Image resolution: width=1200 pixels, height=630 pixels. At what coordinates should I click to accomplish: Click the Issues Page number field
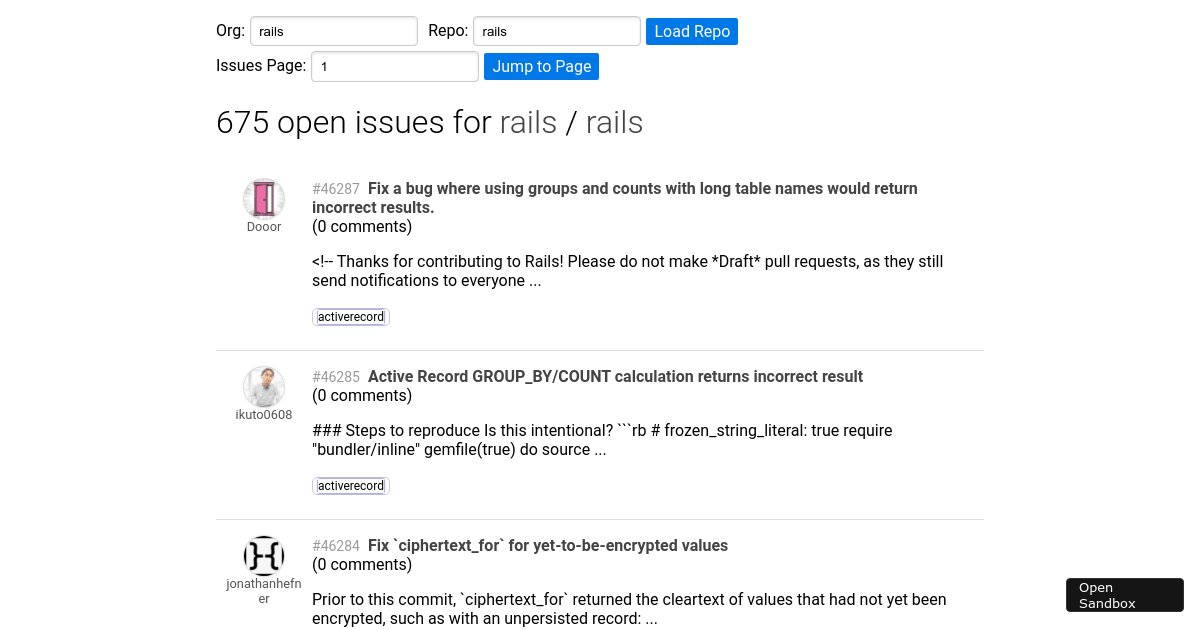point(394,66)
